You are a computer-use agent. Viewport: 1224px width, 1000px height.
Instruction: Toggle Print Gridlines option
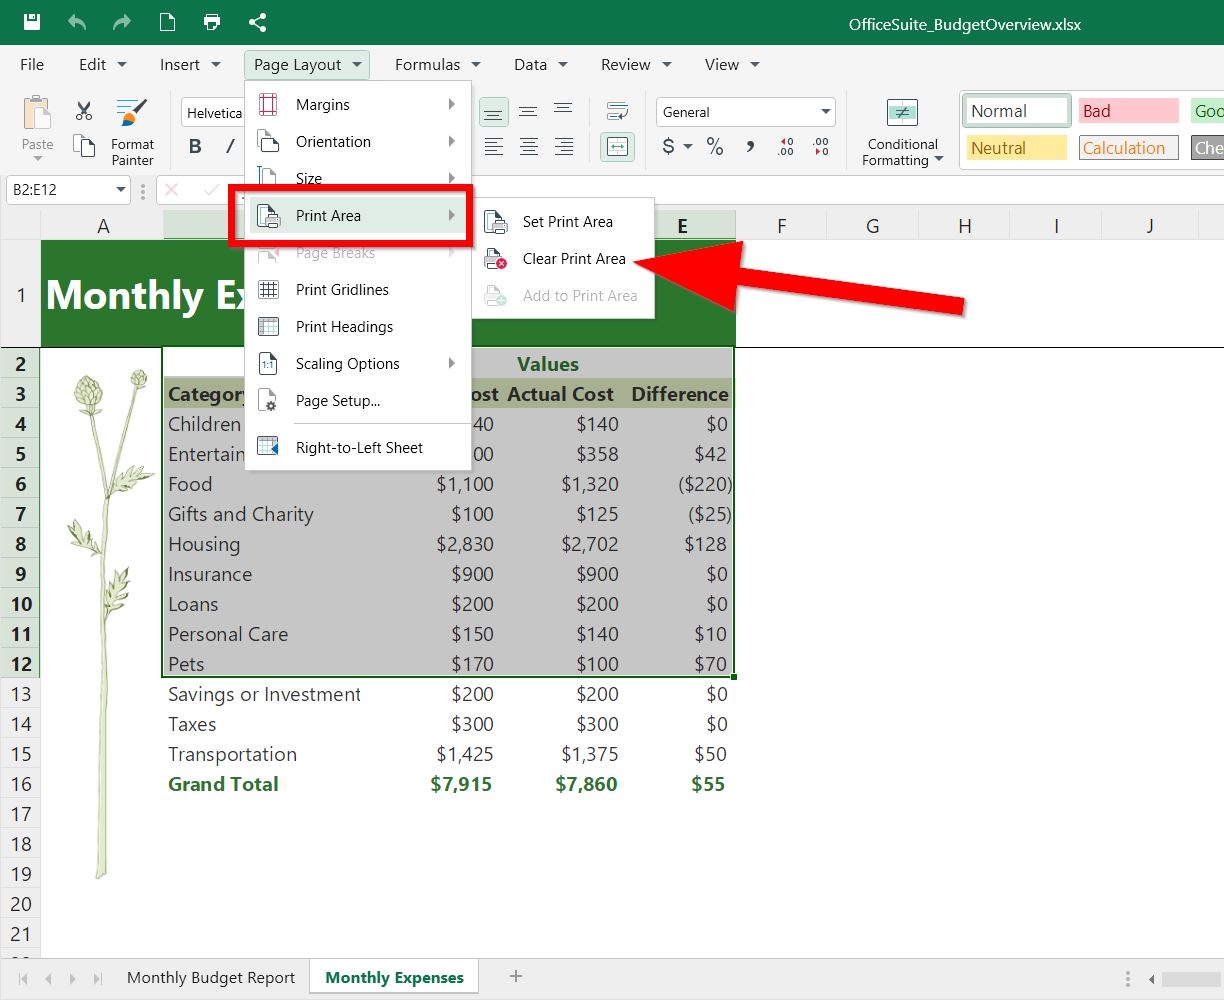point(342,290)
